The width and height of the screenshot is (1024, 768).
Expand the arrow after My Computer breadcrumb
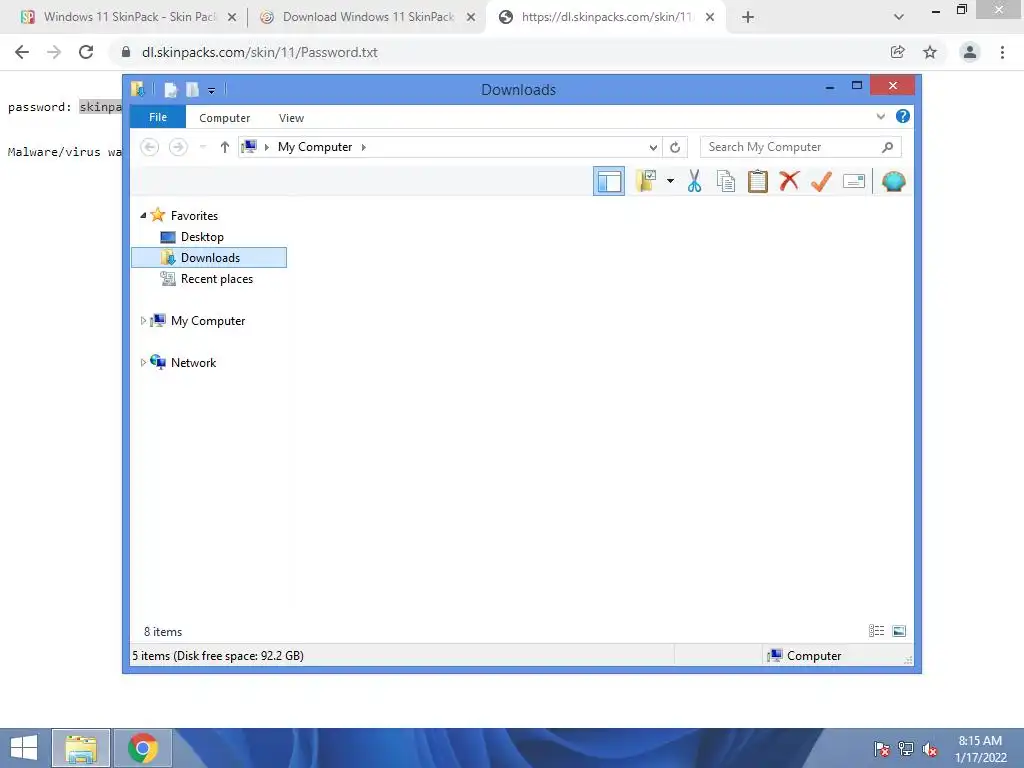coord(364,147)
